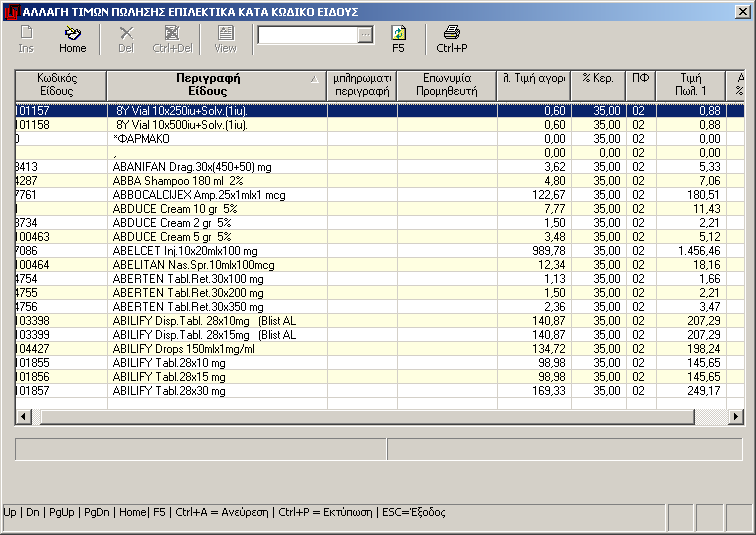Select ABERTEN Tabl.Ret.30x200 mg row

point(379,293)
